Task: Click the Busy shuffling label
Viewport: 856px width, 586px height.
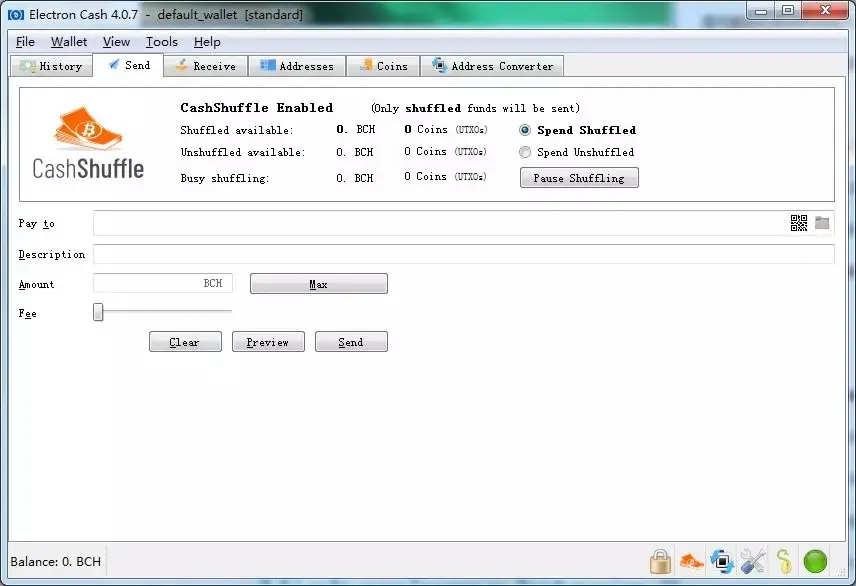Action: (x=225, y=178)
